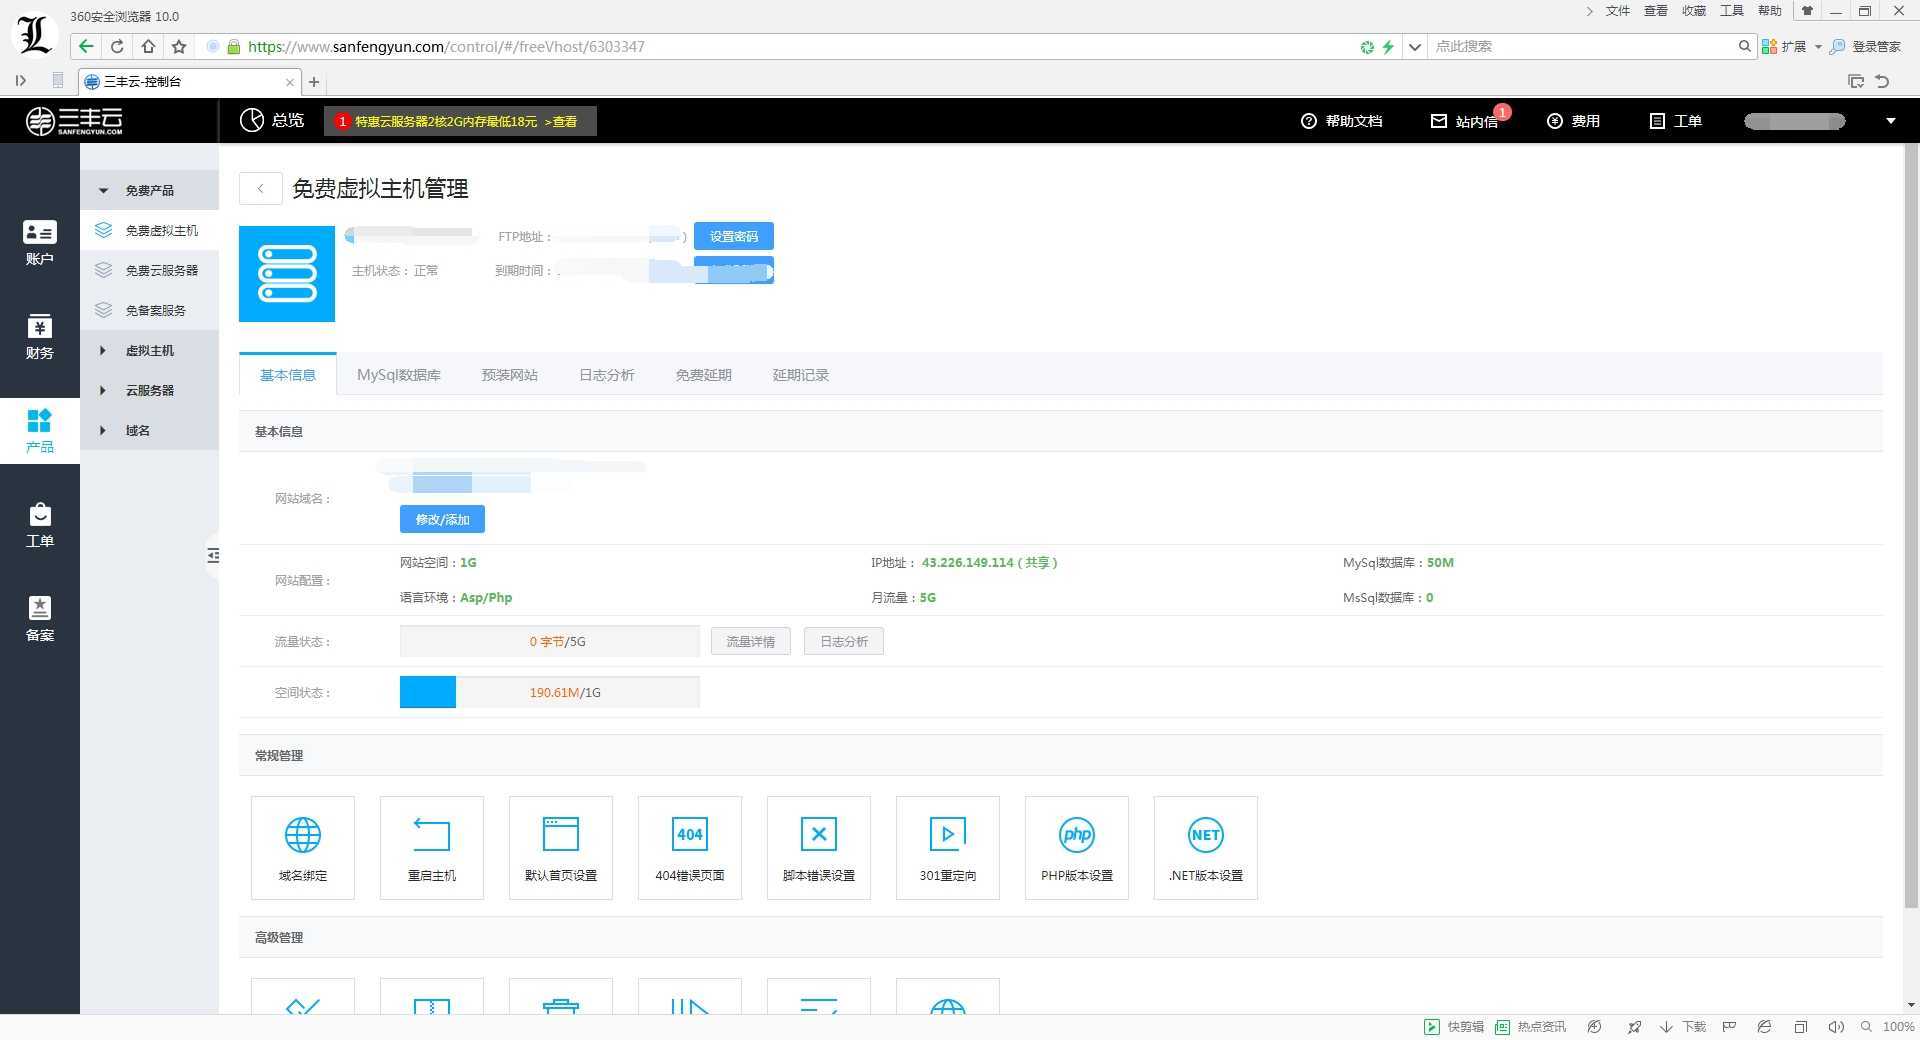Click 登录管家 in browser toolbar
Screen dimensions: 1920x1040
pyautogui.click(x=1865, y=46)
